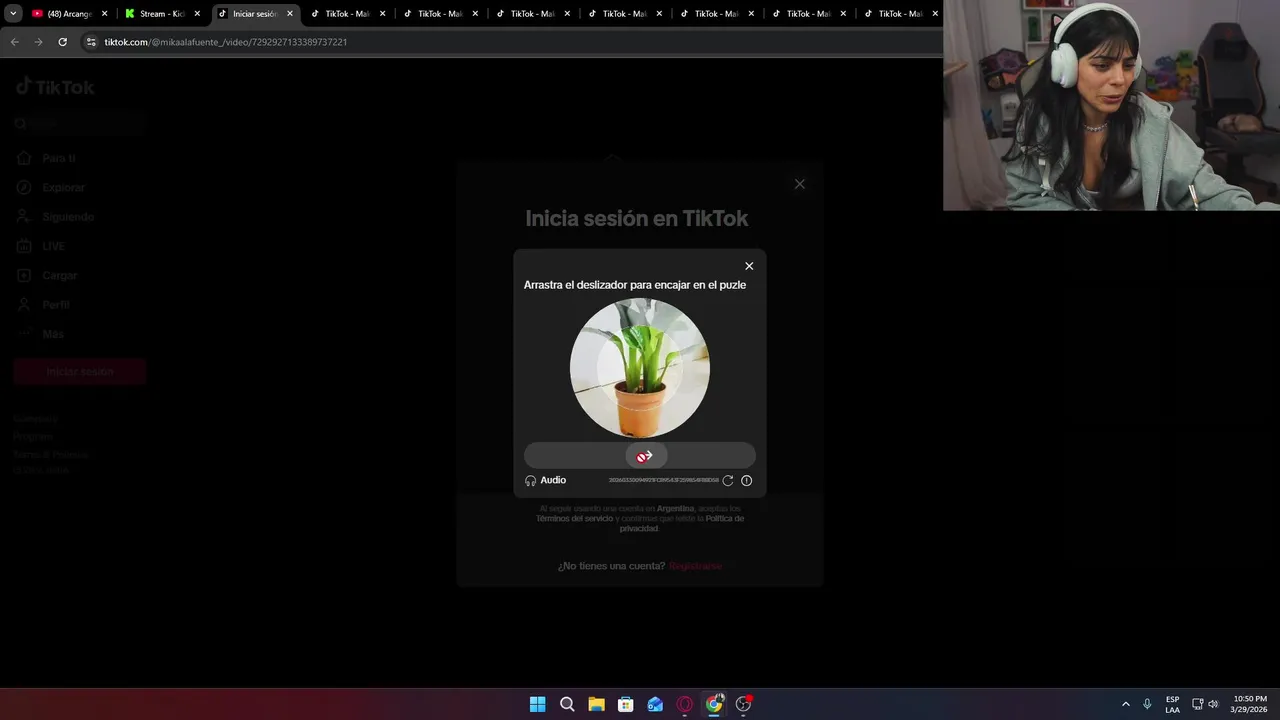Reload the TikTok page

62,42
